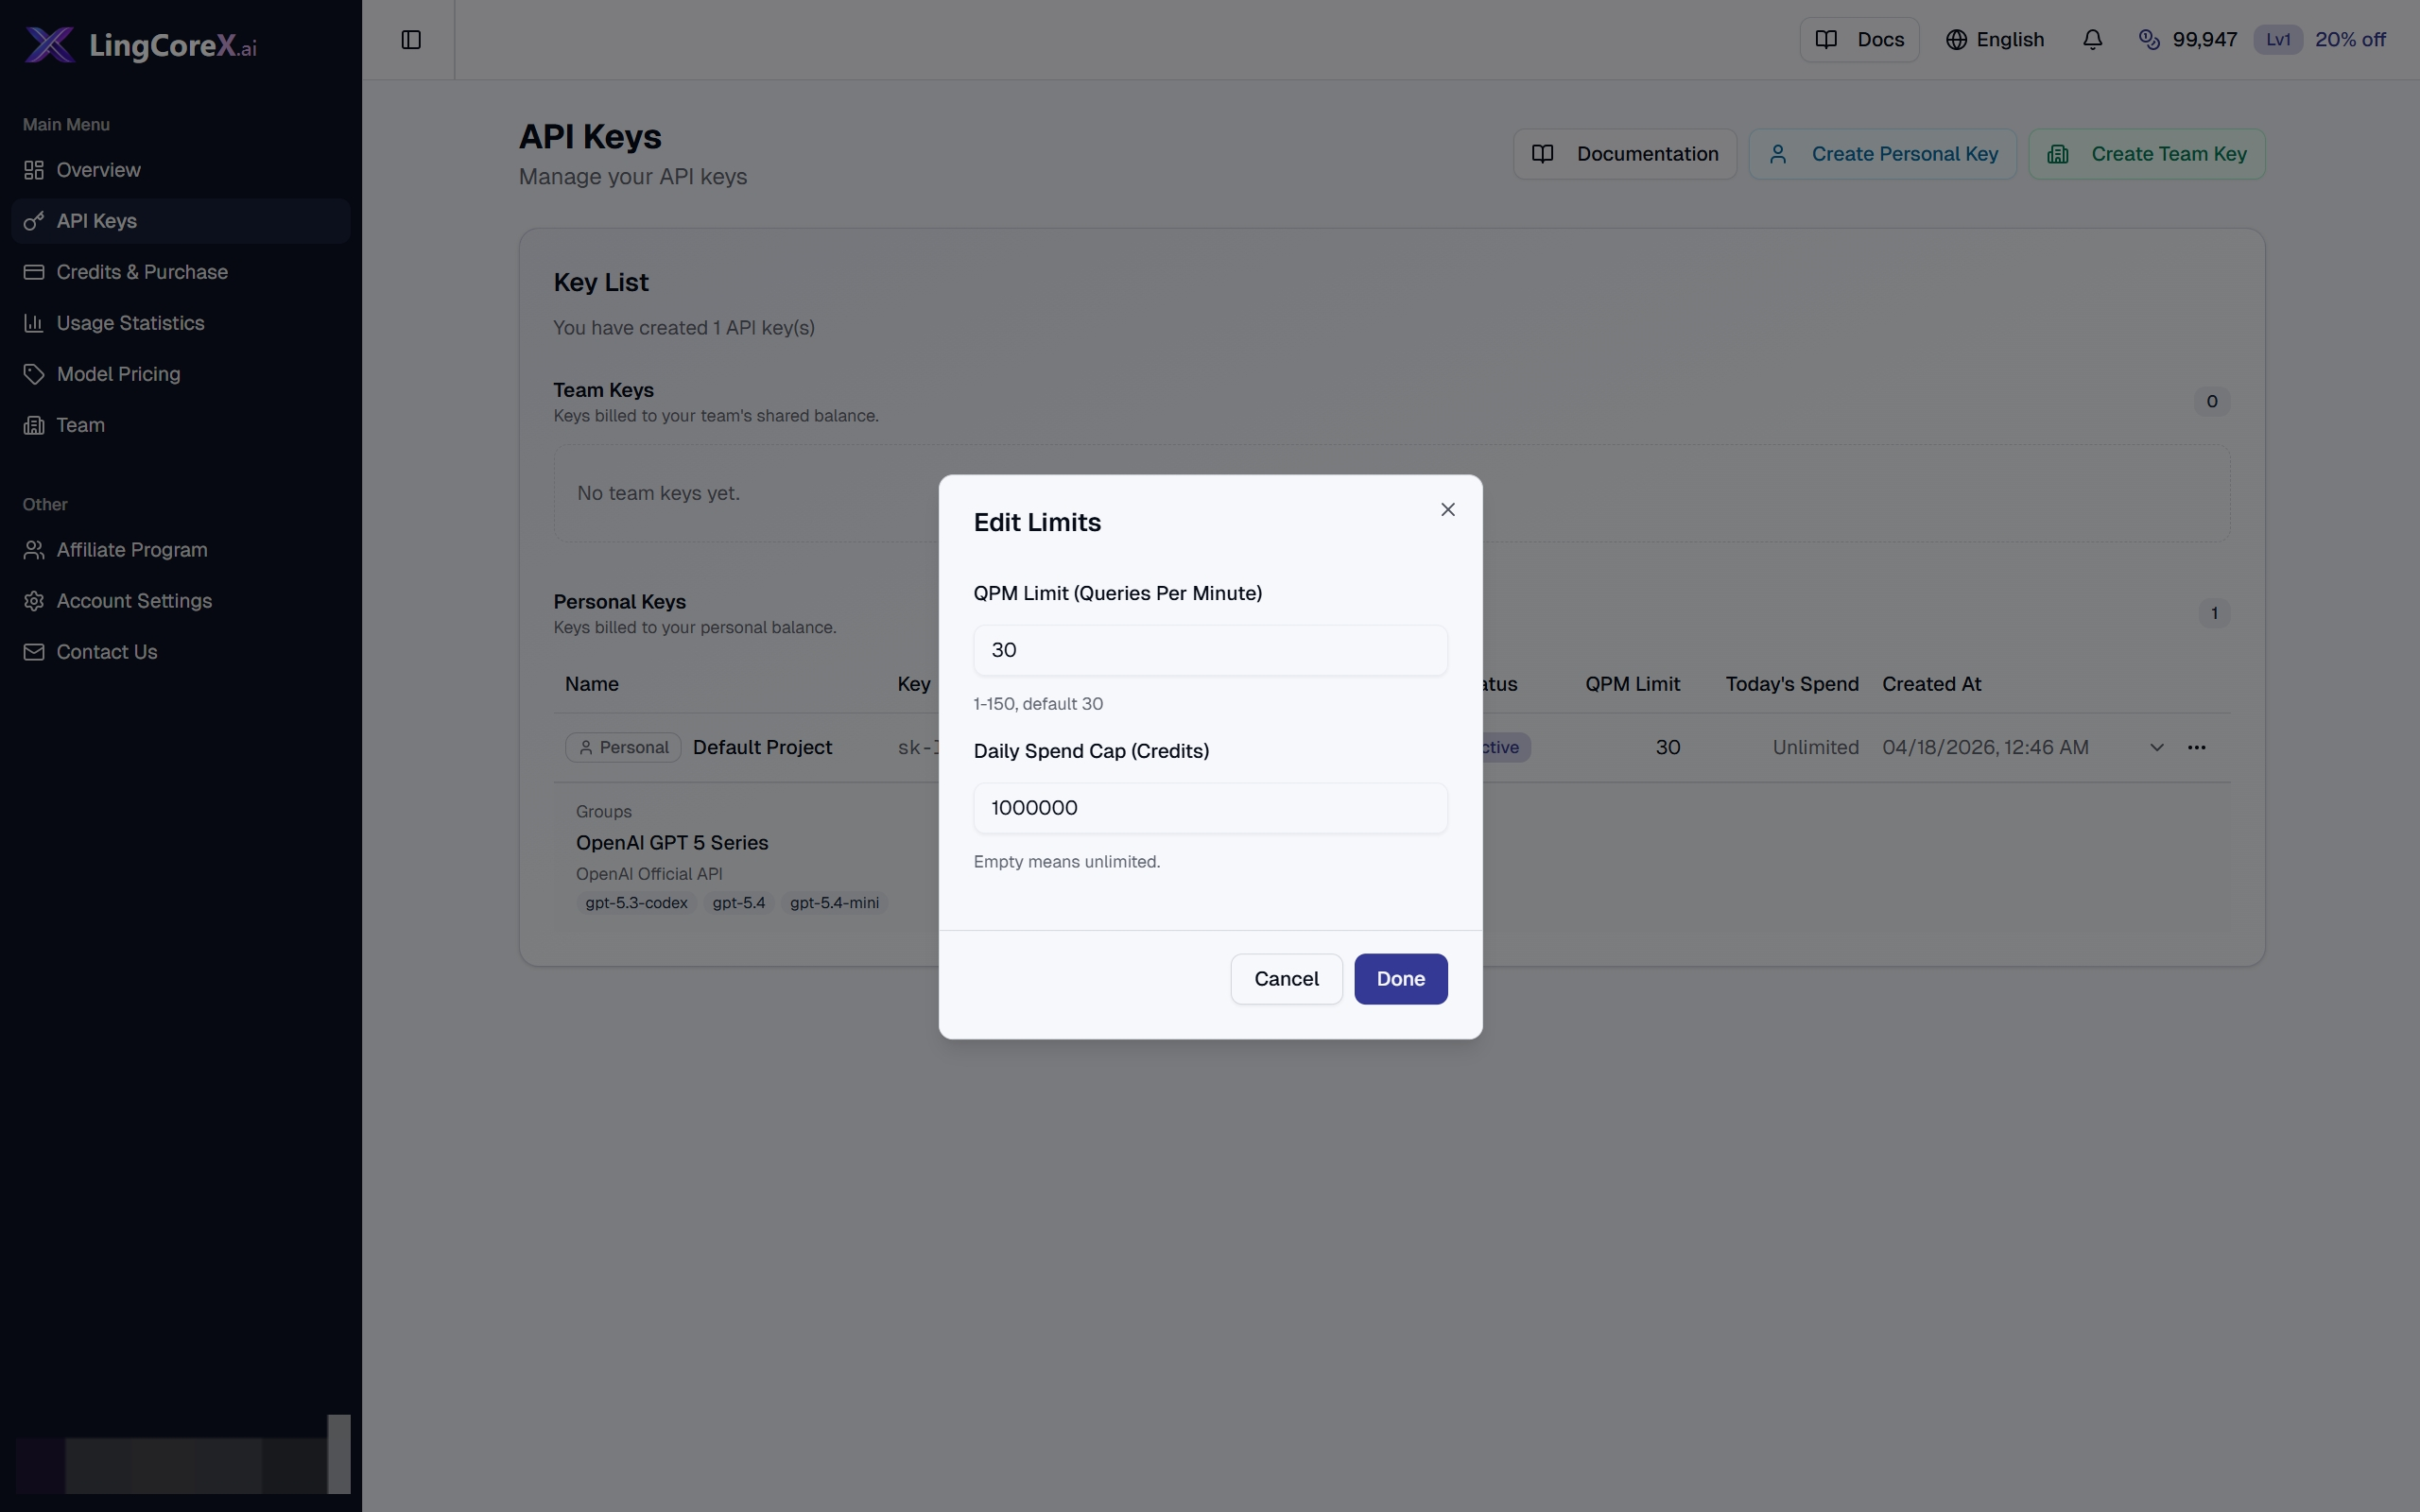Click the QPM Limit column header

[x=1632, y=684]
